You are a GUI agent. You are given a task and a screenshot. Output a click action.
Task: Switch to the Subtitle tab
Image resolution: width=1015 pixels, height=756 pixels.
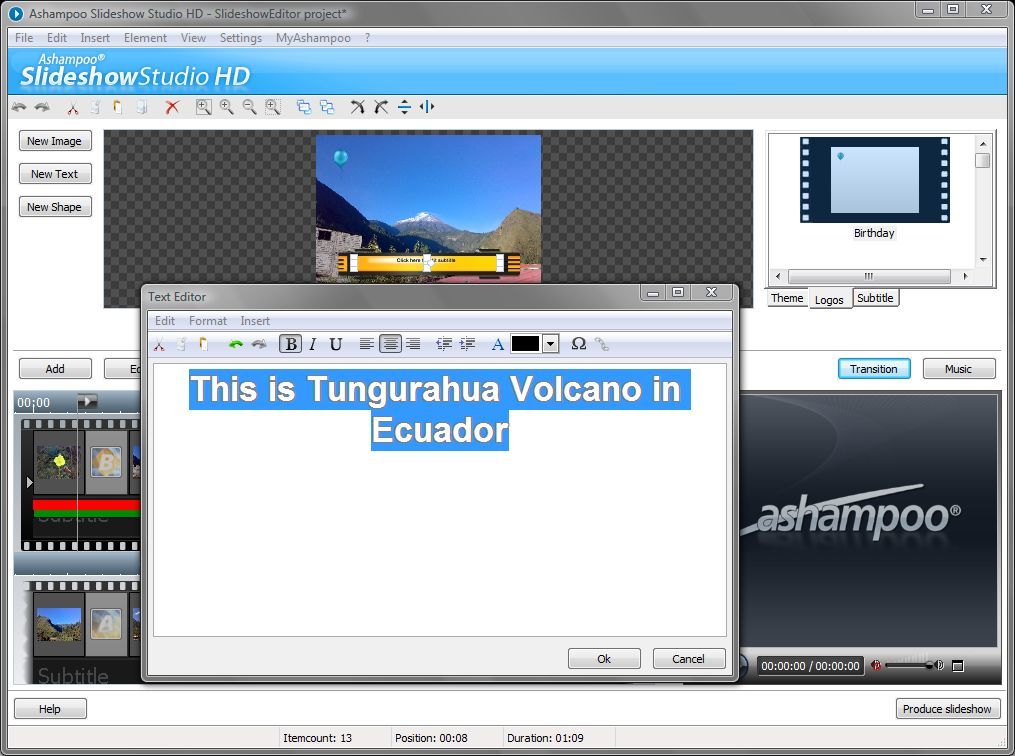point(875,297)
